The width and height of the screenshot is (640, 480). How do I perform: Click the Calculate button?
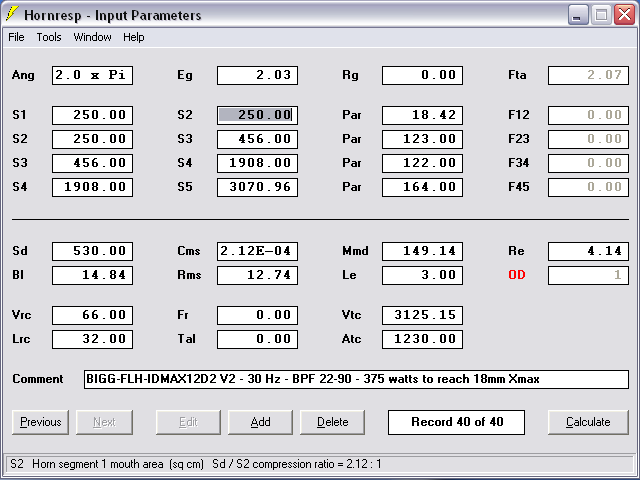pos(588,422)
